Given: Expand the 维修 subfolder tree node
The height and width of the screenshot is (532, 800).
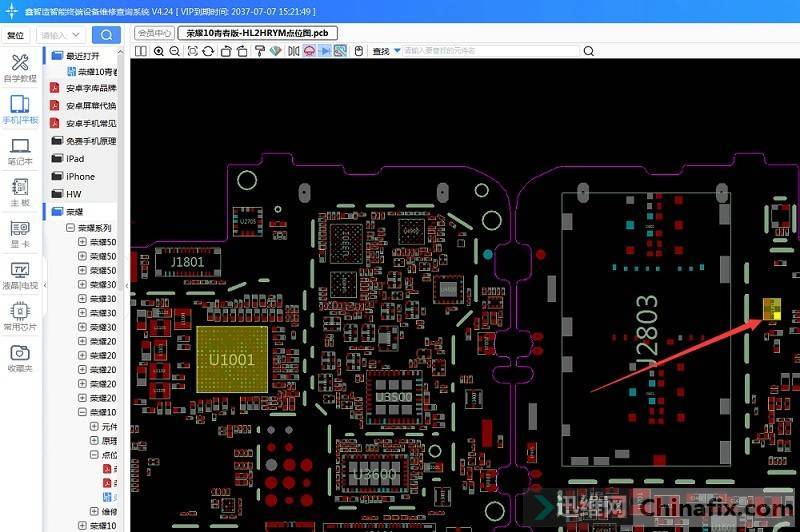Looking at the screenshot, I should [x=95, y=511].
